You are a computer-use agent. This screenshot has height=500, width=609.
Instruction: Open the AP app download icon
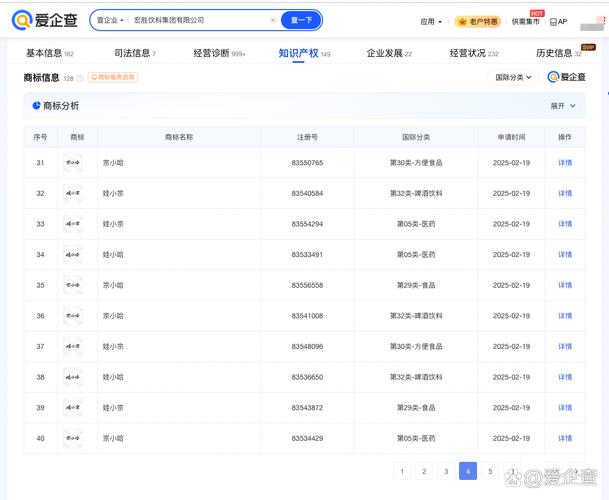click(x=559, y=22)
